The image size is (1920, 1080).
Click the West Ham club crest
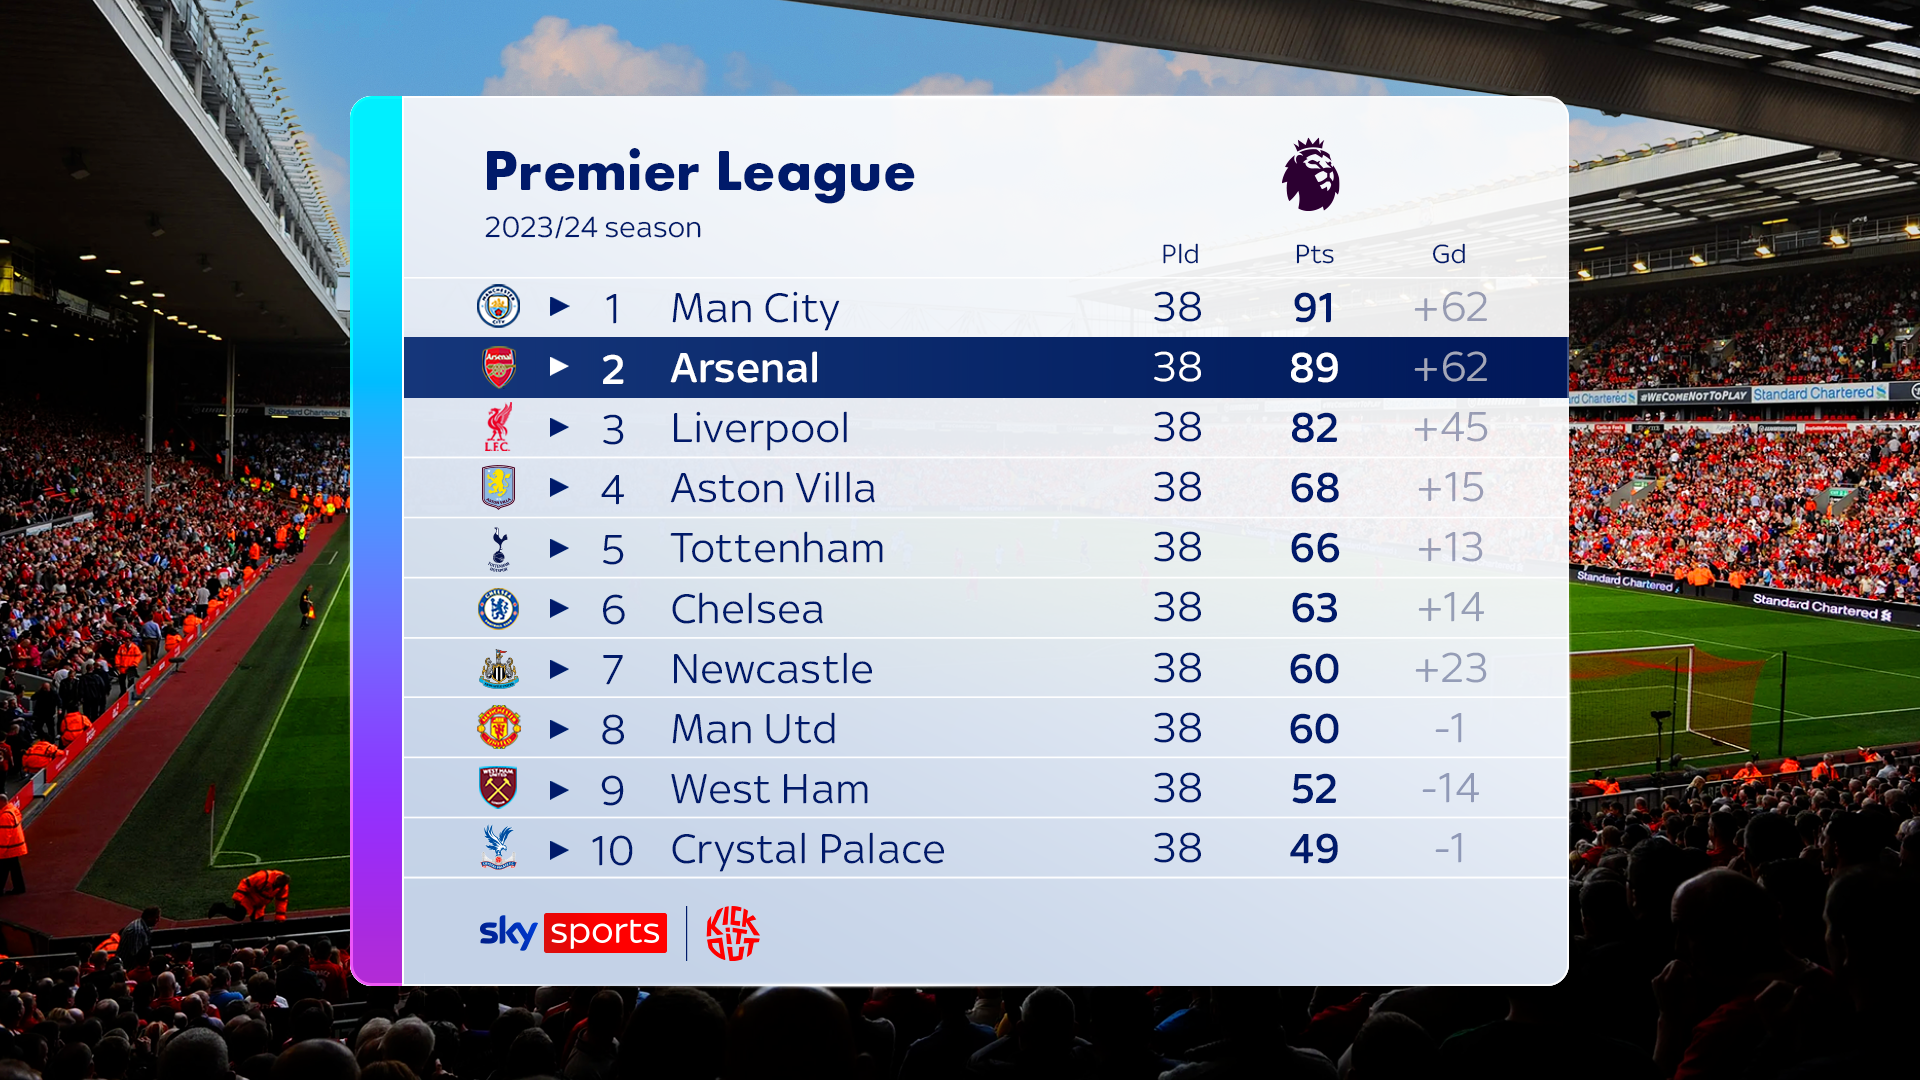[x=498, y=789]
